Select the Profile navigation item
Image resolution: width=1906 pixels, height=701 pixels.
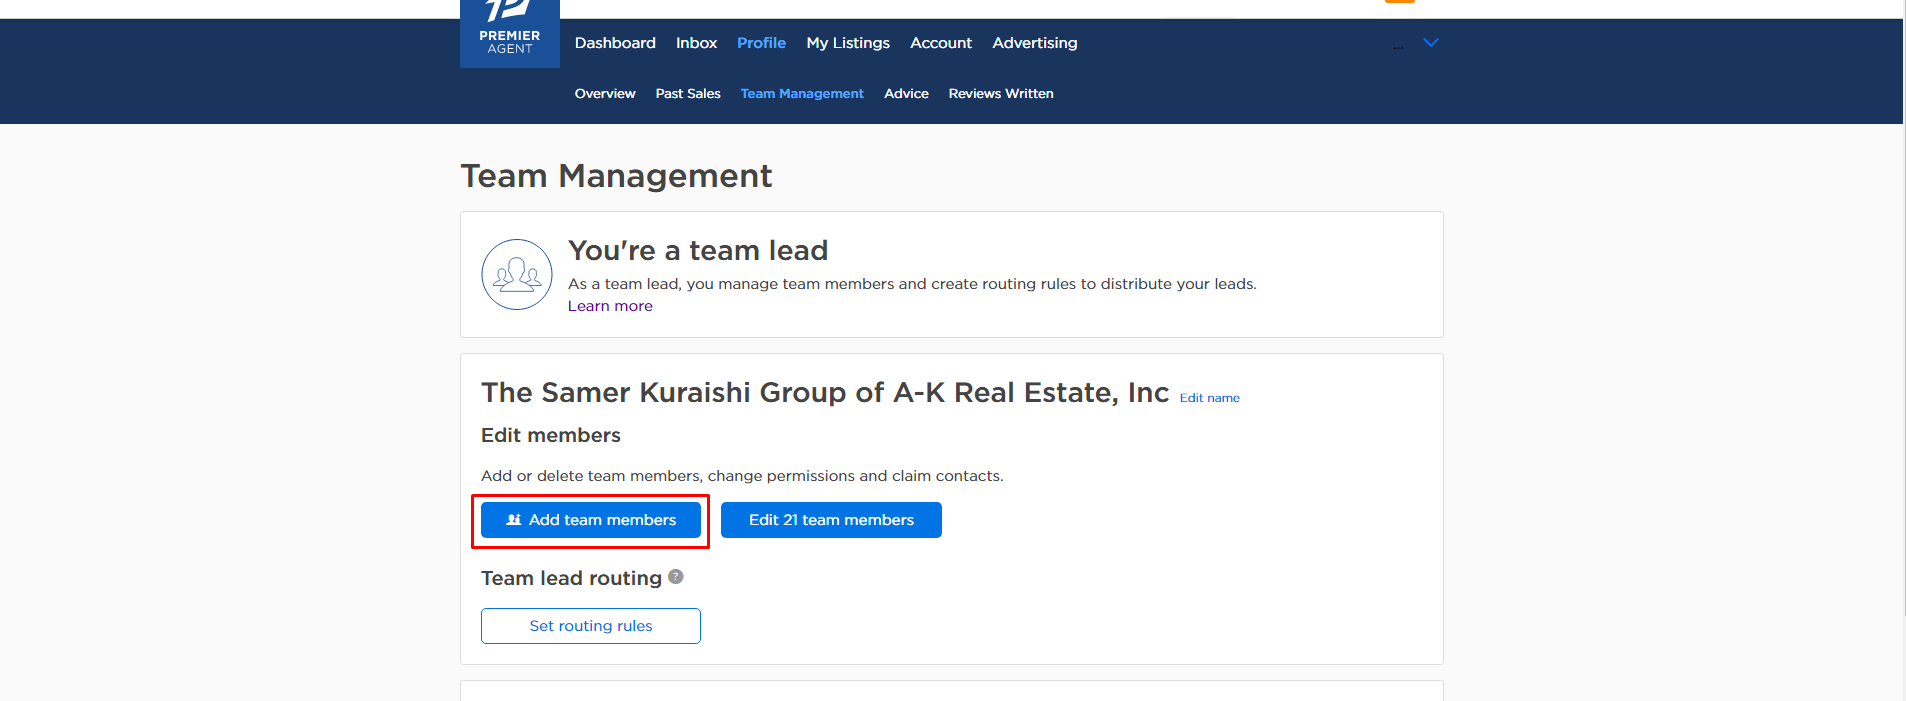point(761,43)
